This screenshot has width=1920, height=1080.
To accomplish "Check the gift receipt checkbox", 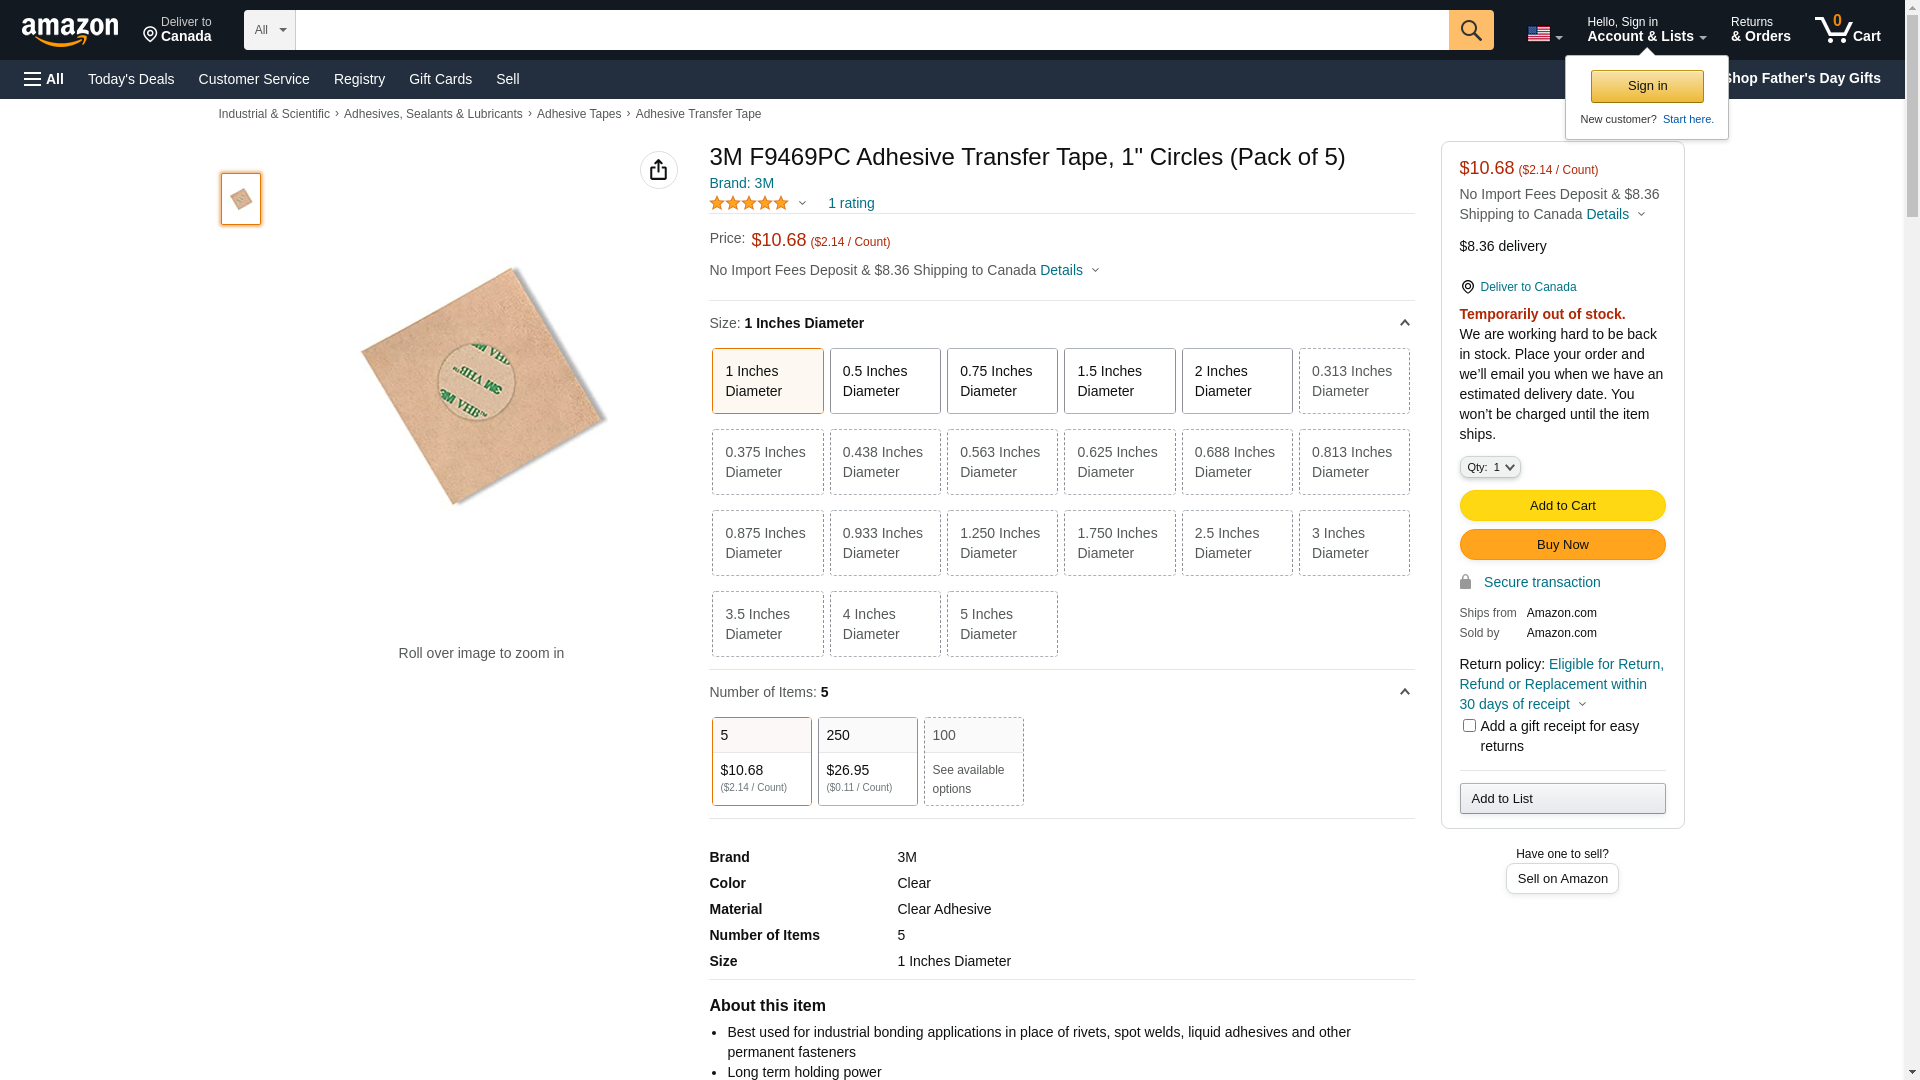I will click(x=1468, y=726).
